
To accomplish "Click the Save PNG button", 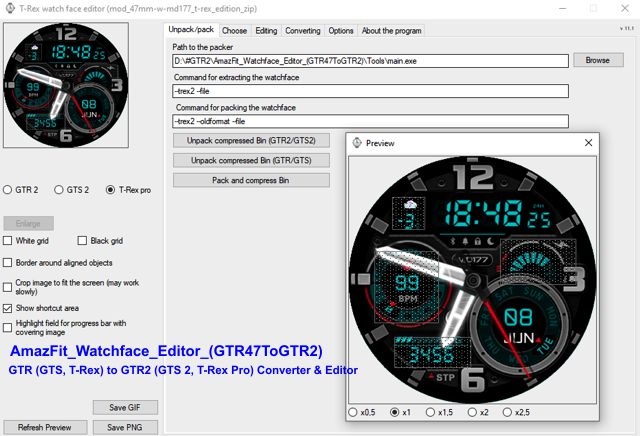I will coord(125,427).
